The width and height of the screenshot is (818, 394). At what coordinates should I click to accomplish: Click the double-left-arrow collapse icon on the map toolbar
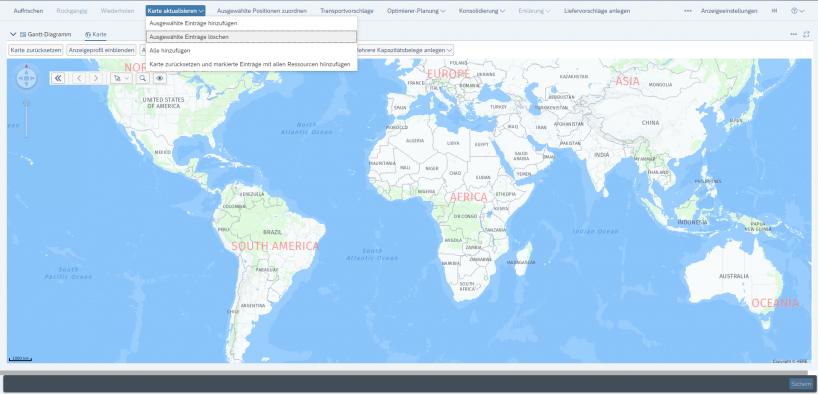click(57, 78)
